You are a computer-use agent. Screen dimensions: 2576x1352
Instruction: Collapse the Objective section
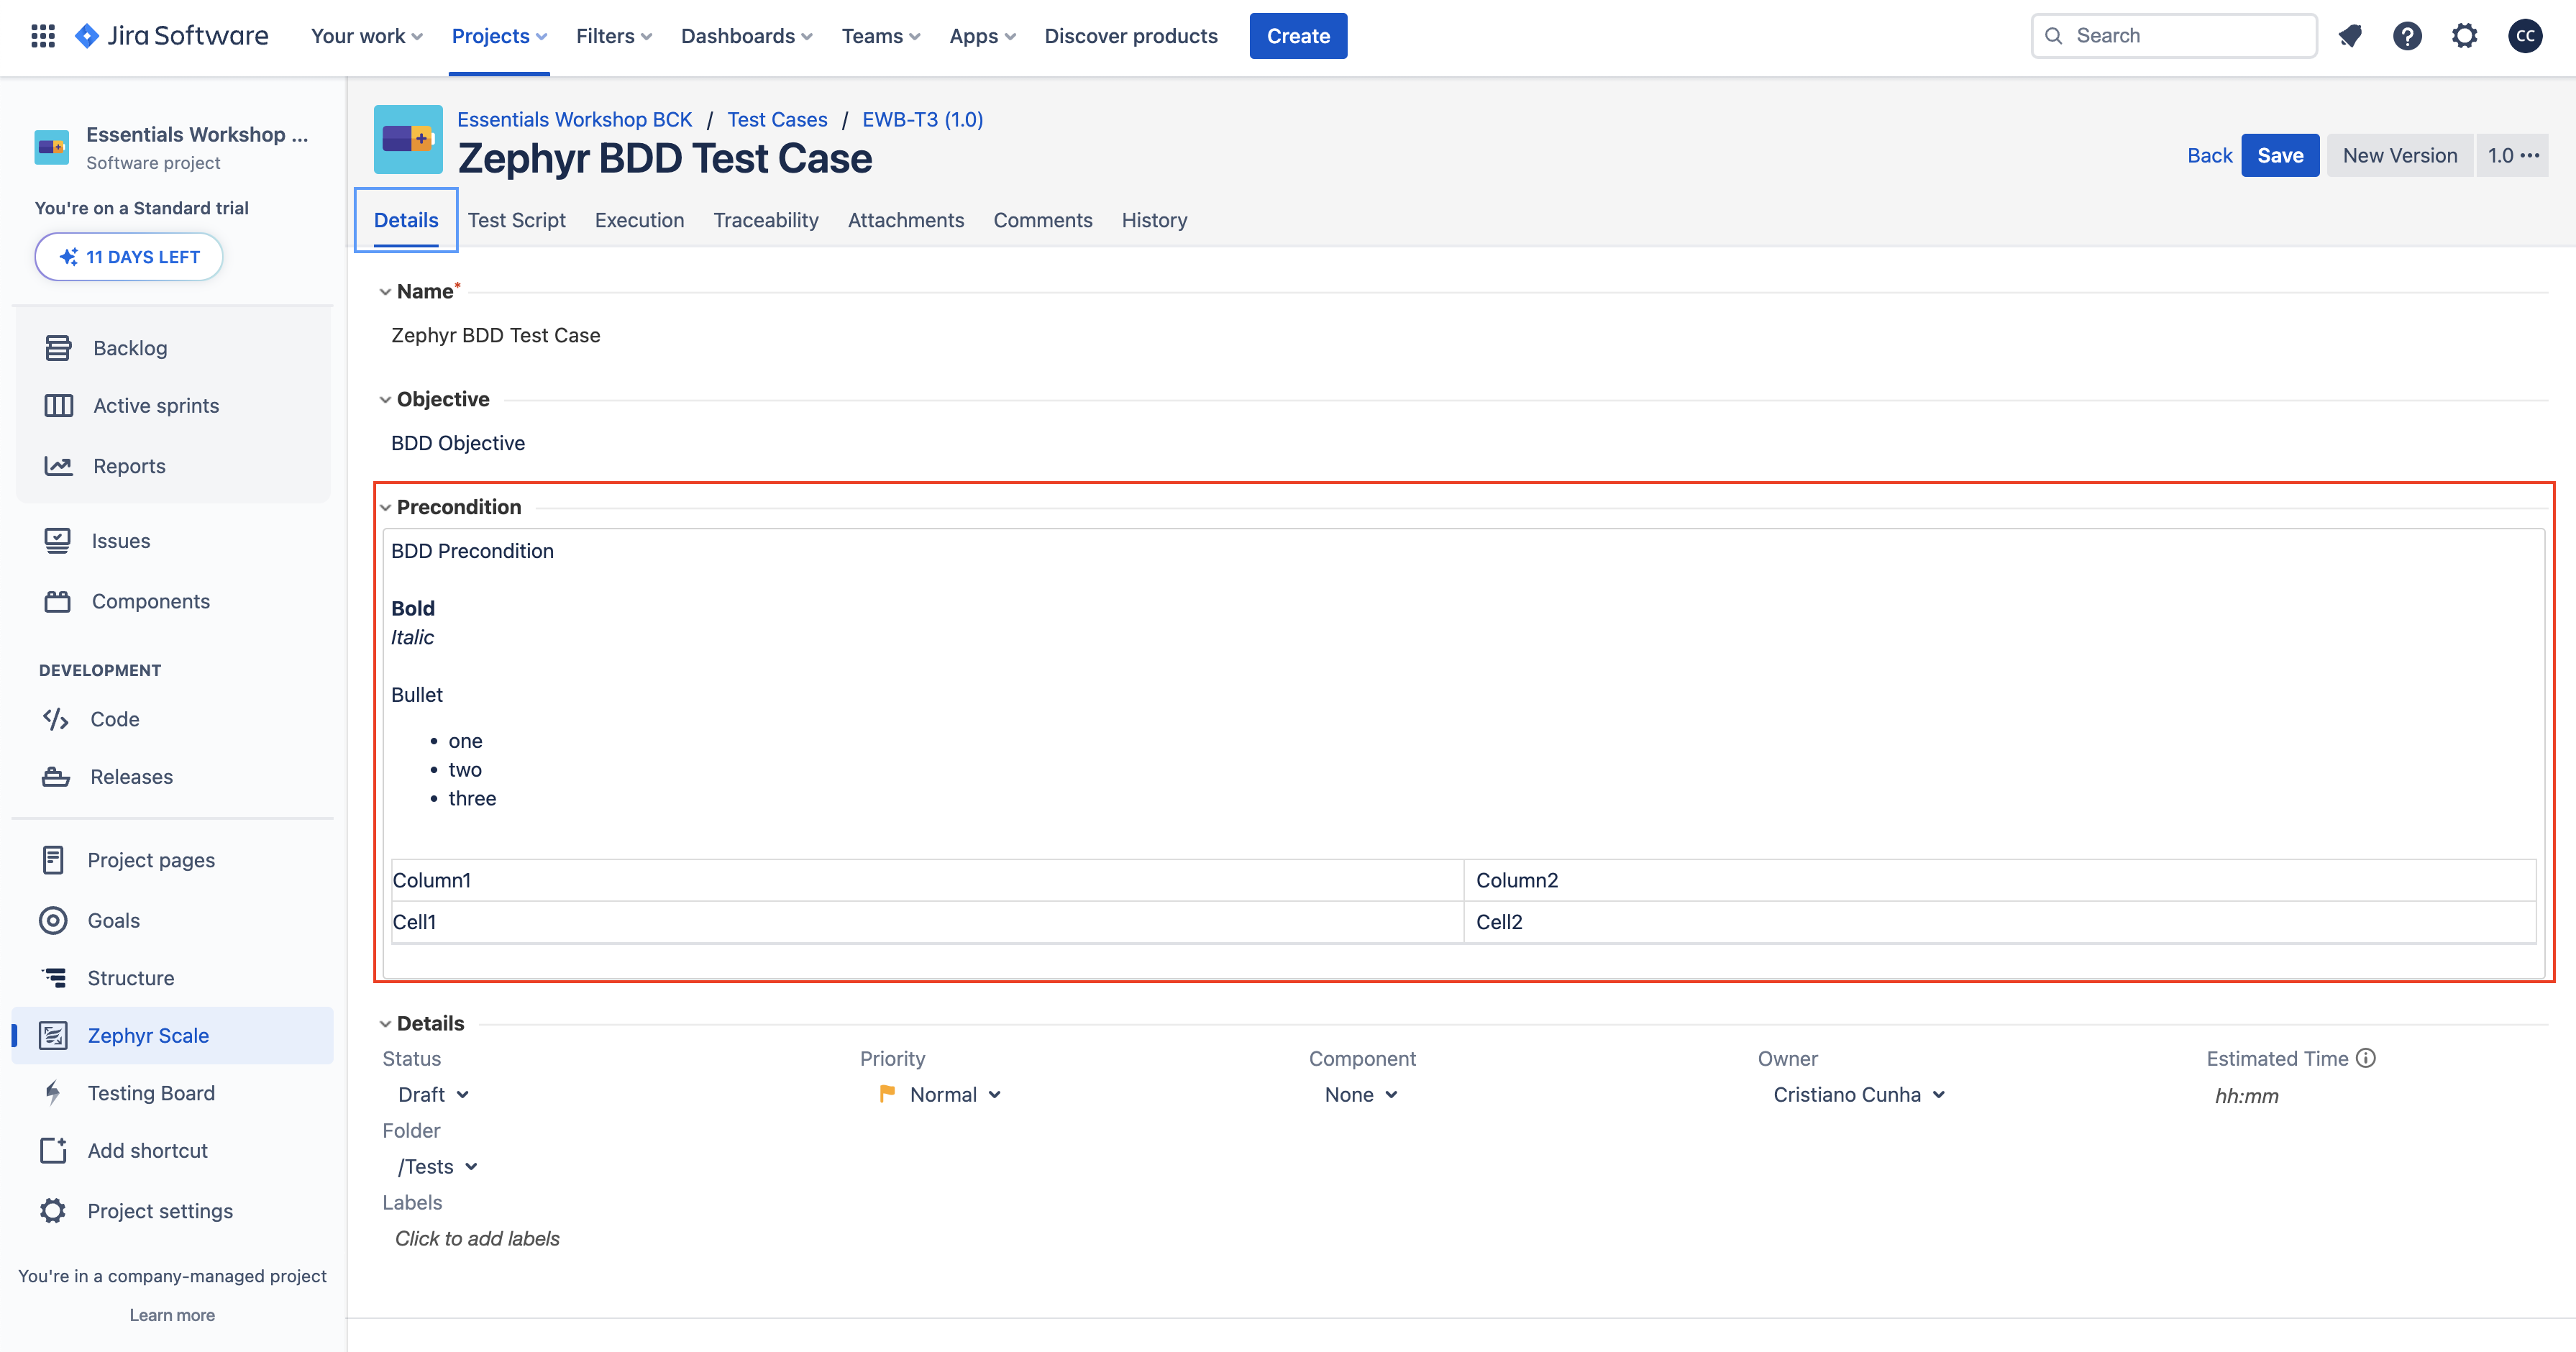(x=385, y=400)
